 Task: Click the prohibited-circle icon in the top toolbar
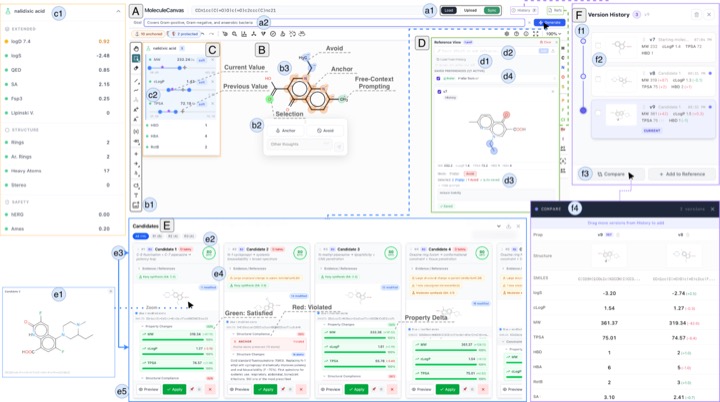[x=273, y=34]
